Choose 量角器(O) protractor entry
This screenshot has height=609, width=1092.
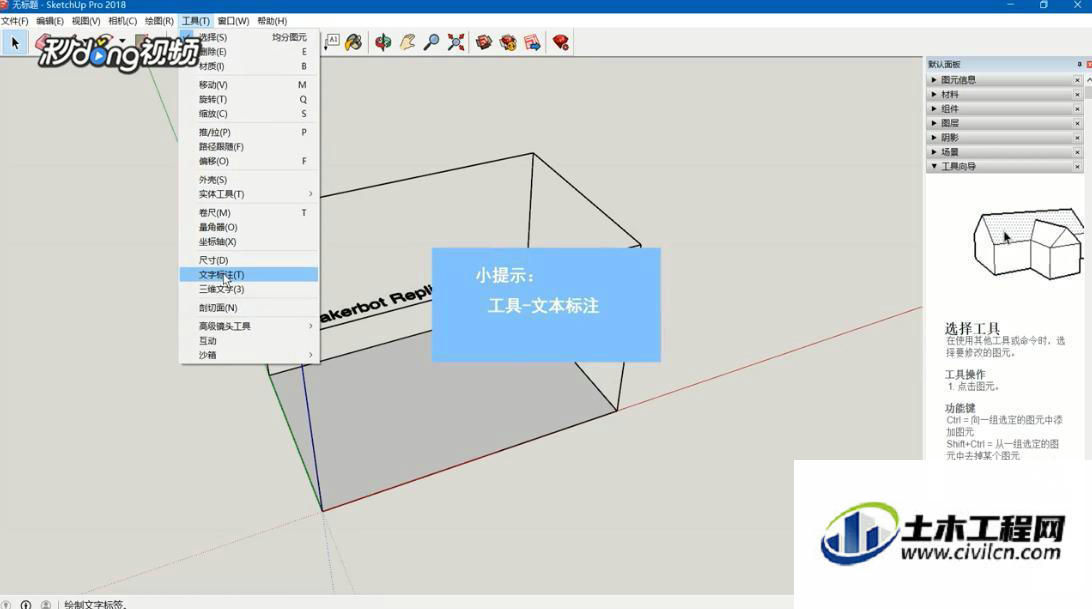click(249, 227)
